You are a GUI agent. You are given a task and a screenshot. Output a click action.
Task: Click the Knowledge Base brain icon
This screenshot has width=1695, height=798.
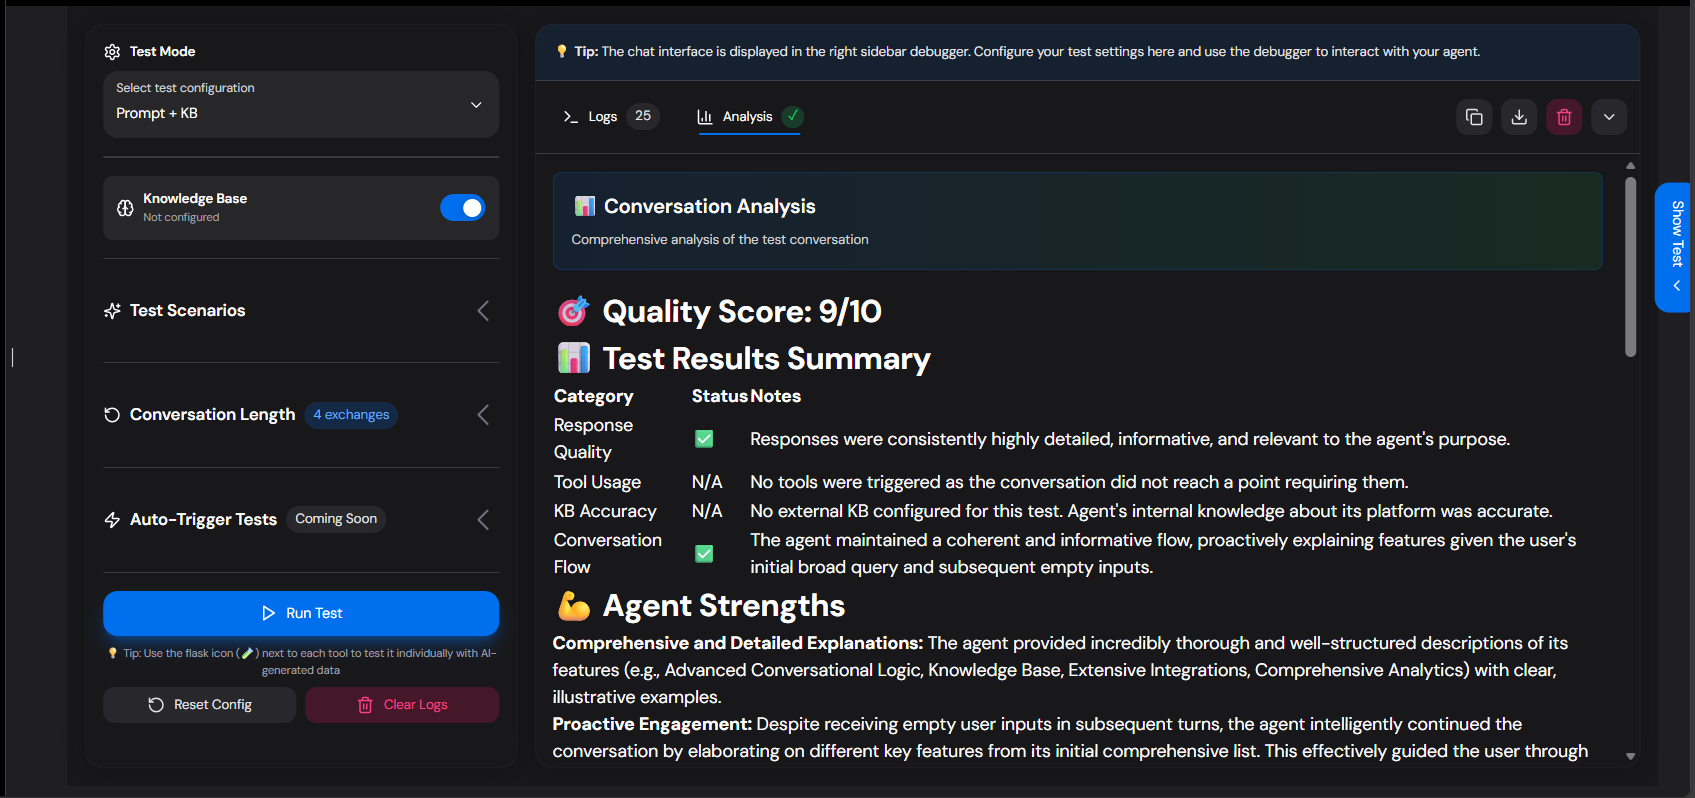coord(124,207)
